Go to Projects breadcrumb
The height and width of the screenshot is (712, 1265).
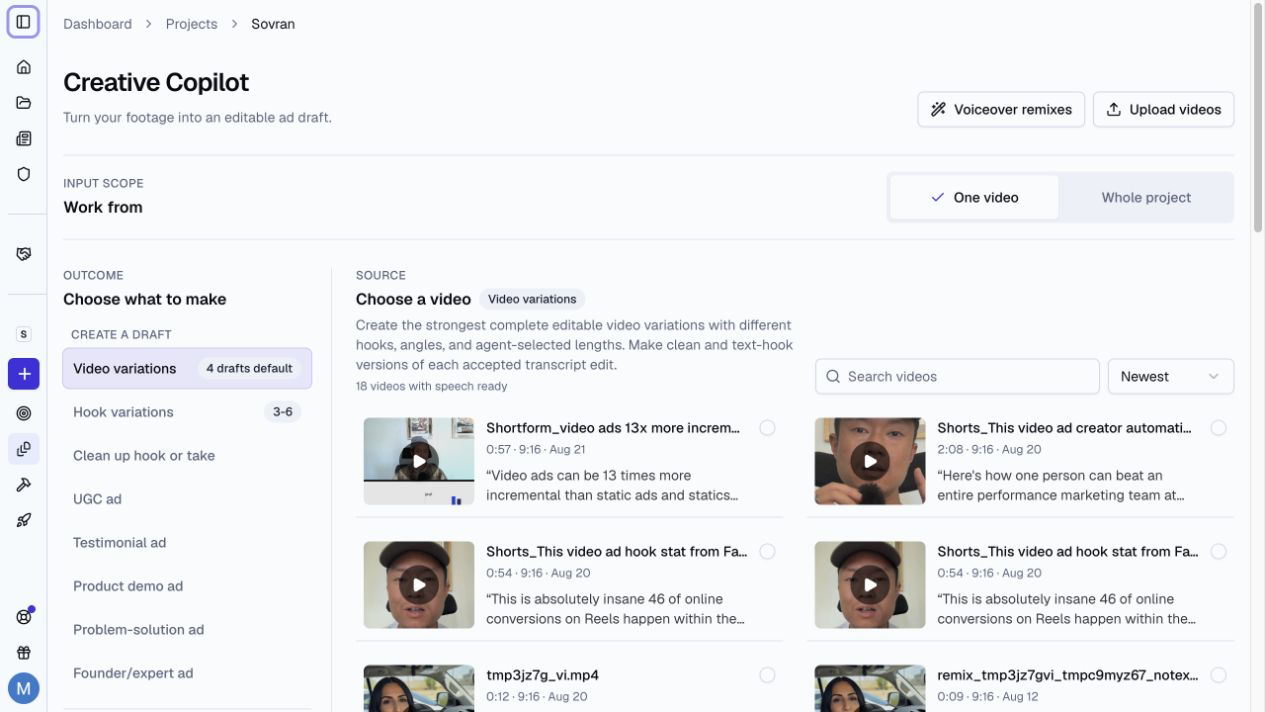191,24
